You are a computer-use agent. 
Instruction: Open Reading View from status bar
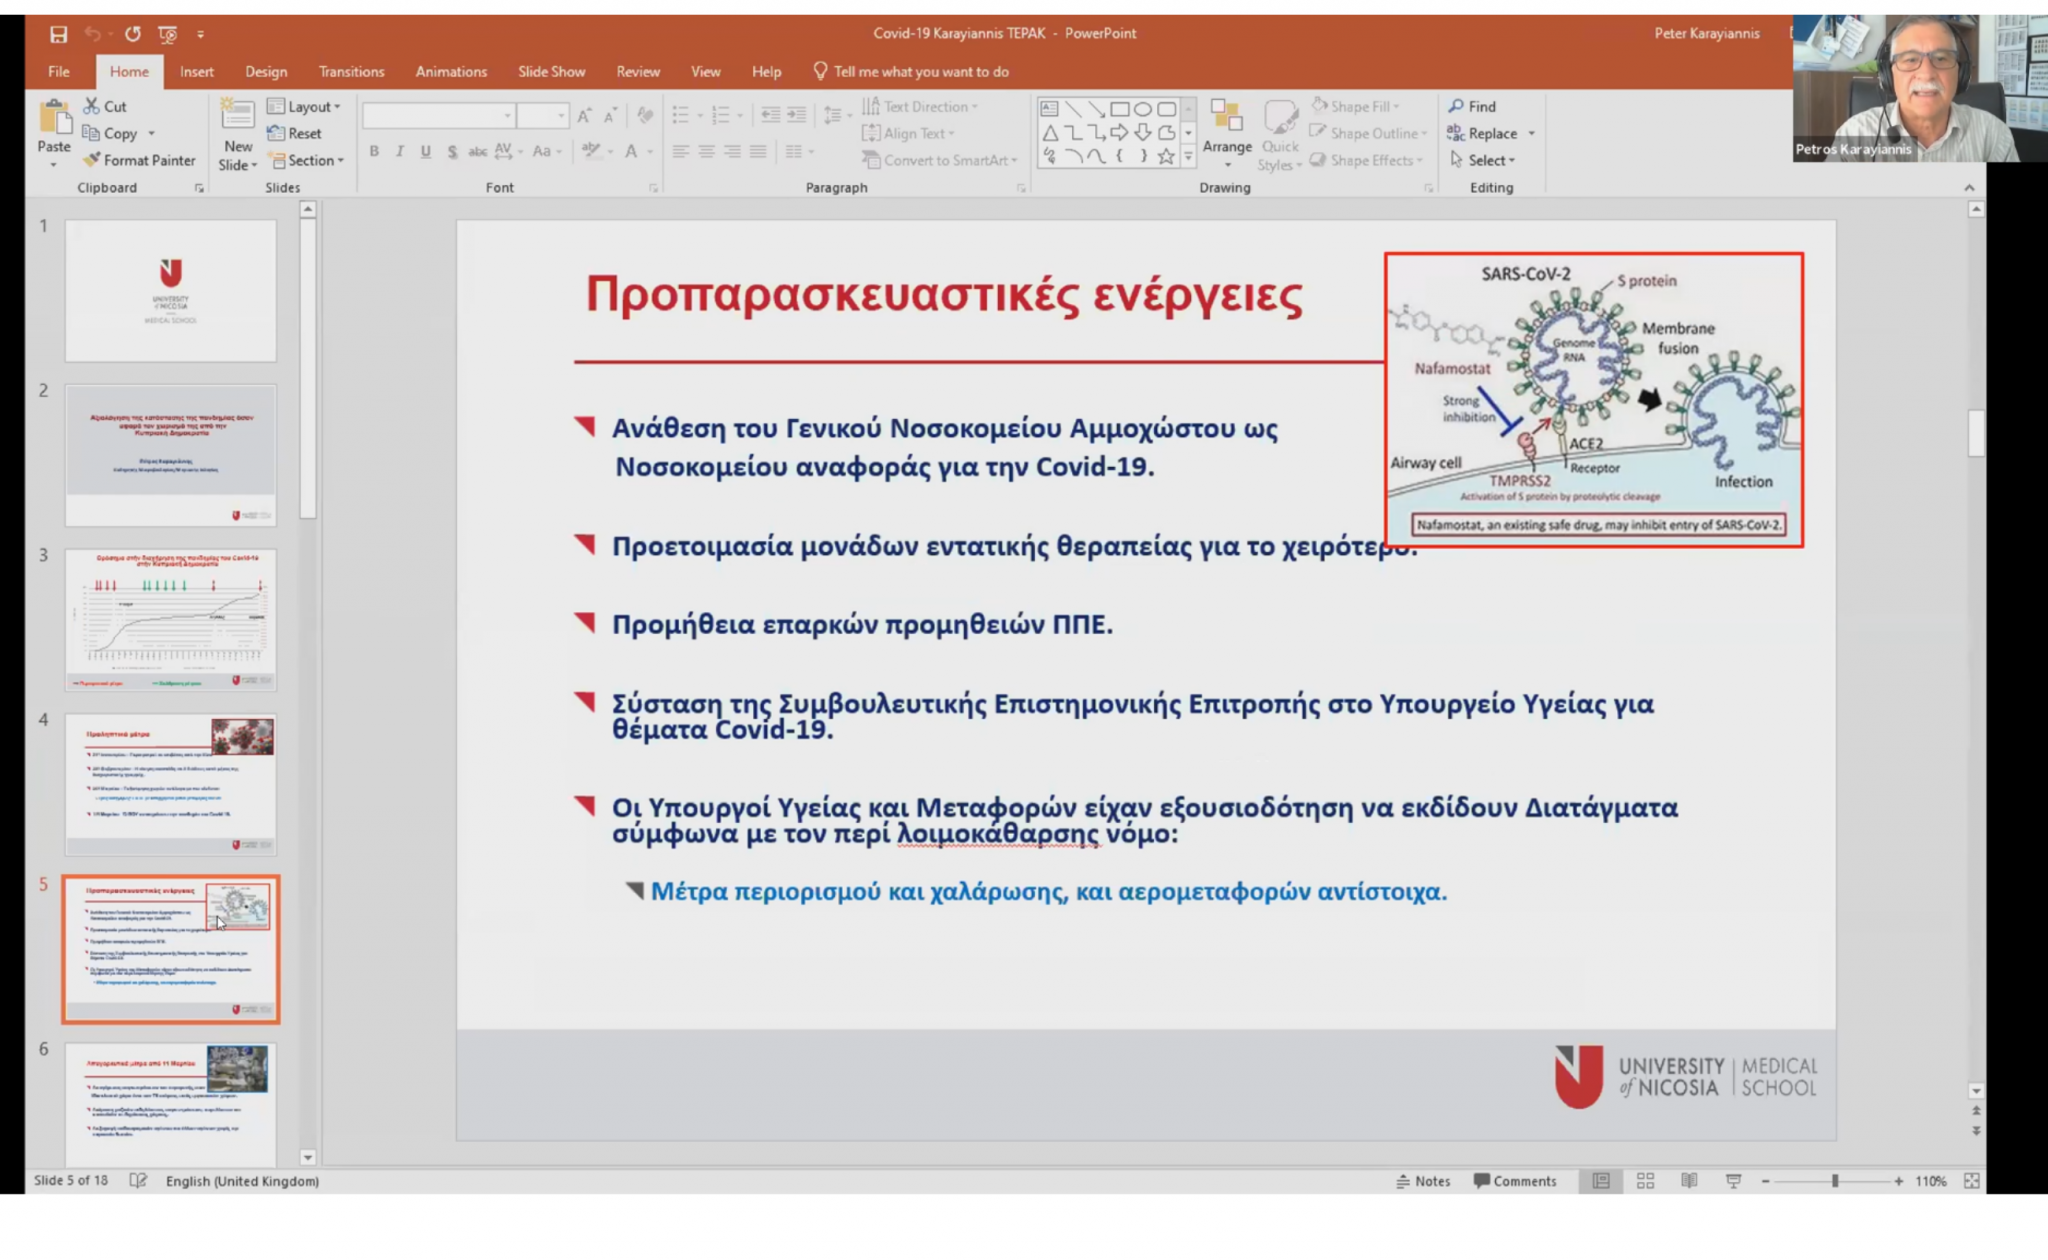tap(1689, 1181)
